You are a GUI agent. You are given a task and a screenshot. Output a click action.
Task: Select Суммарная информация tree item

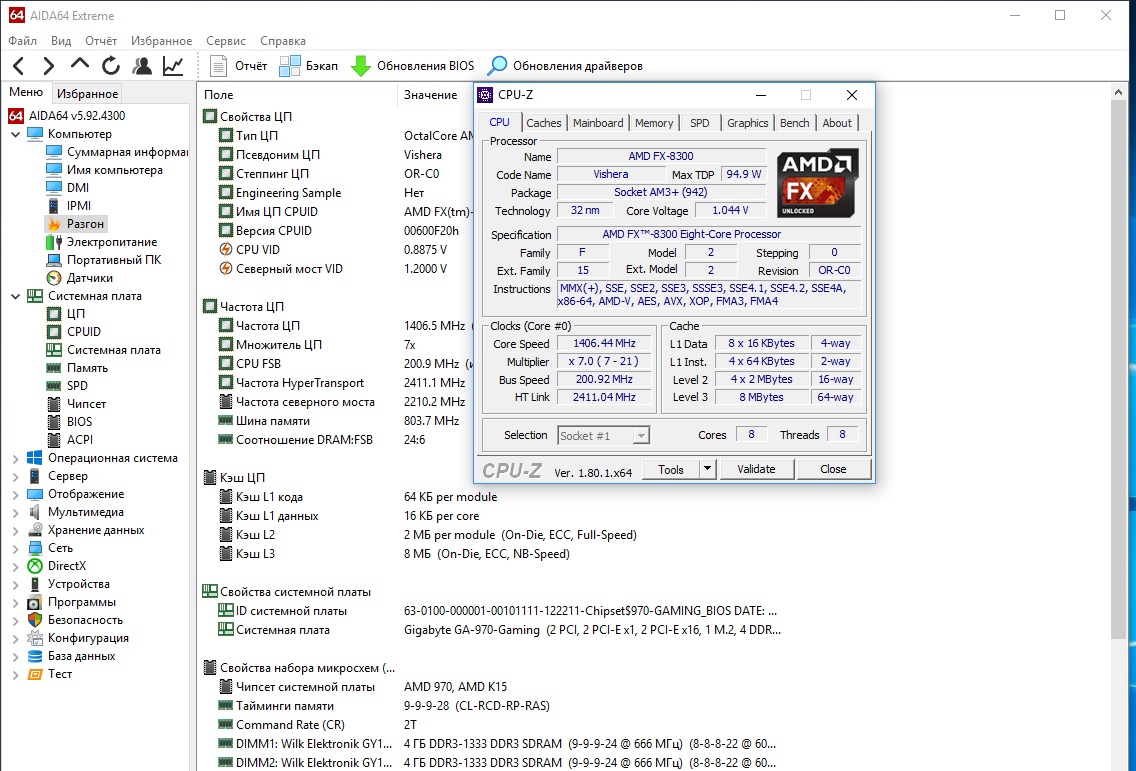(116, 152)
